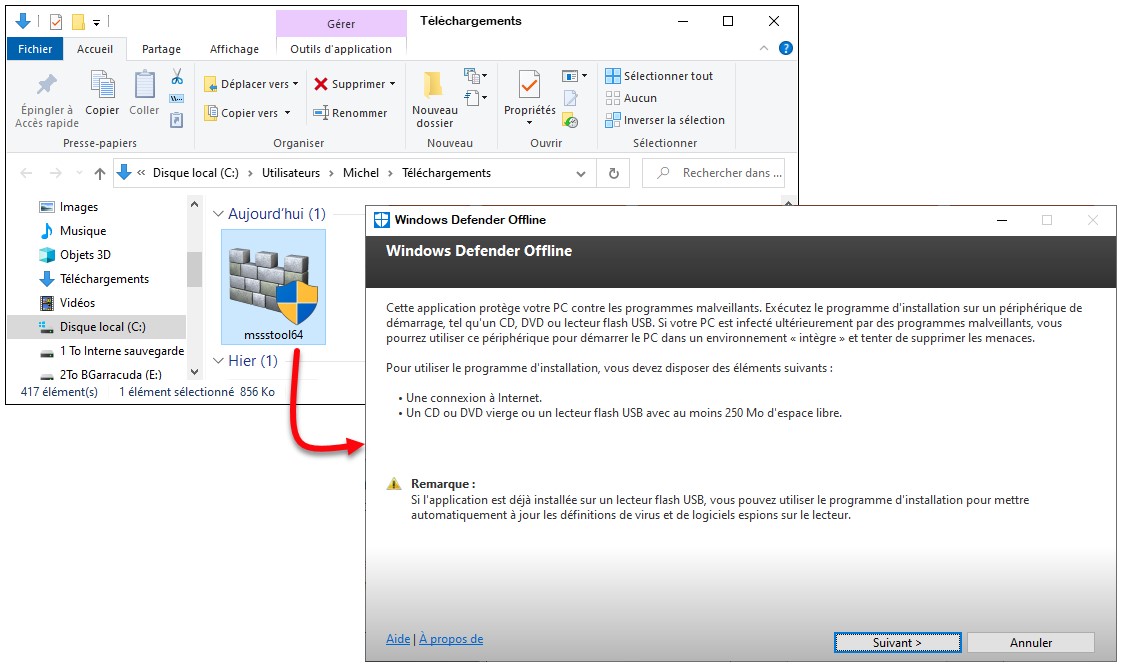The width and height of the screenshot is (1121, 666).
Task: Collapse the Aujourd'hui group
Action: point(217,214)
